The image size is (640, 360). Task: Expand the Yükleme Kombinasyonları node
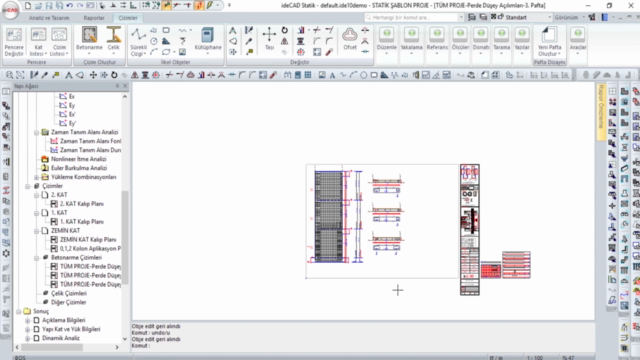pos(36,177)
